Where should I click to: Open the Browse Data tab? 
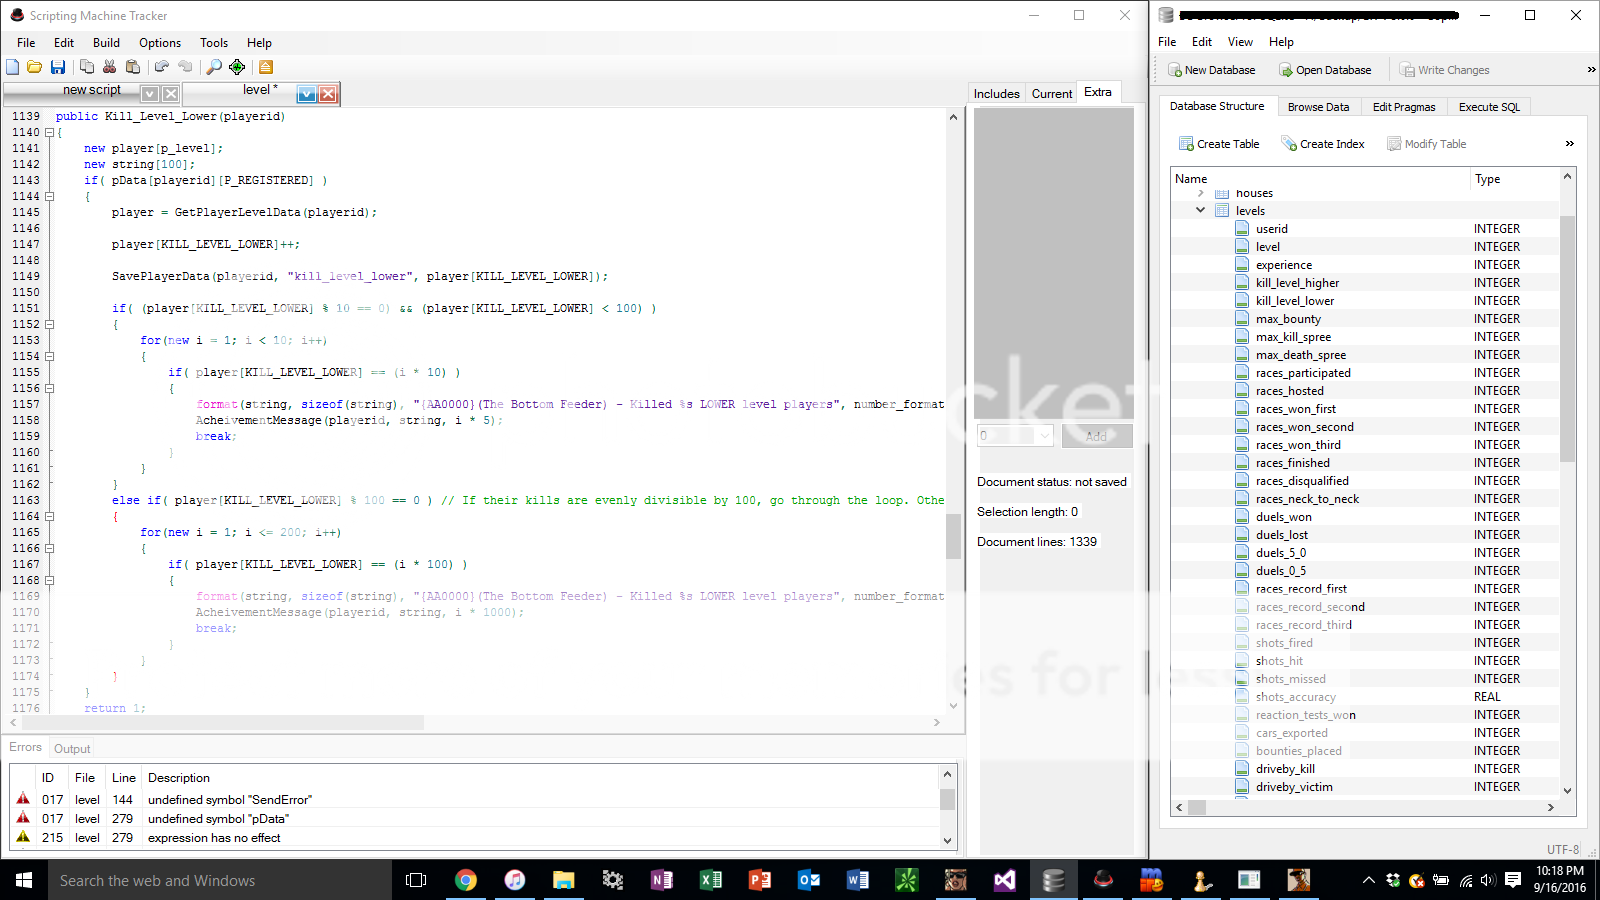(x=1318, y=107)
